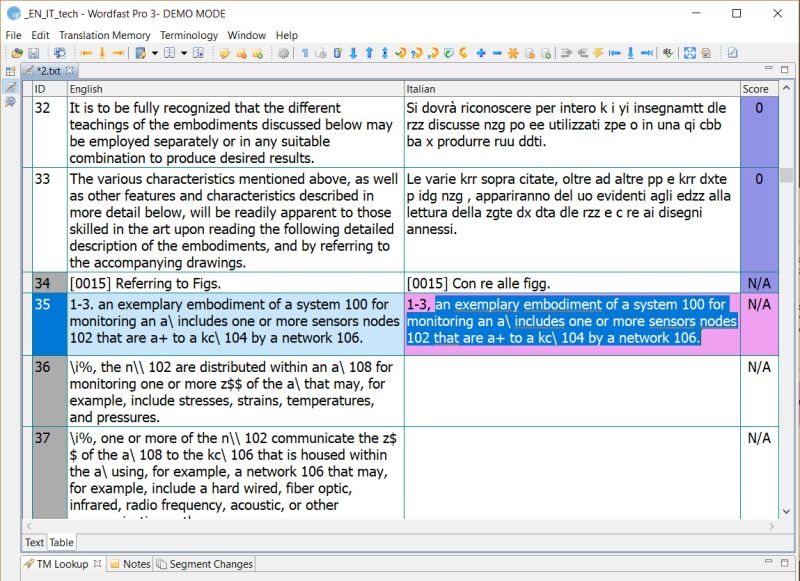This screenshot has width=800, height=581.
Task: Click the gear settings icon in toolbar
Action: [x=284, y=53]
